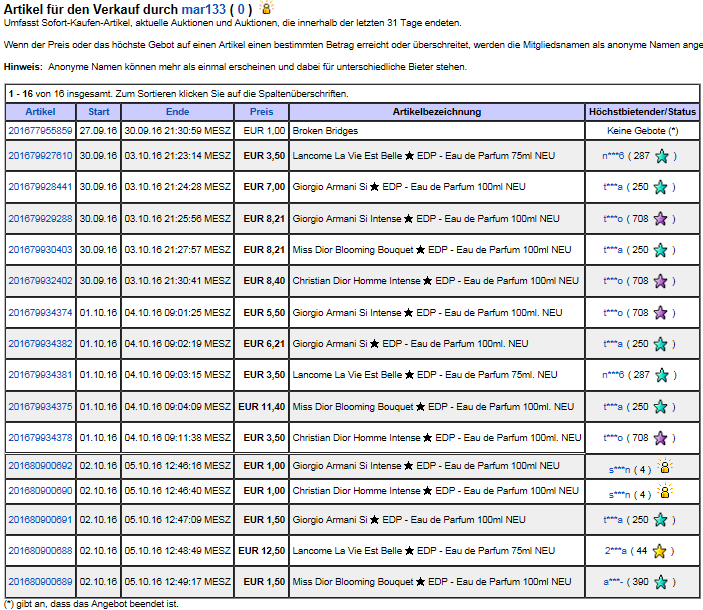Click price EUR 12,50

[x=261, y=550]
